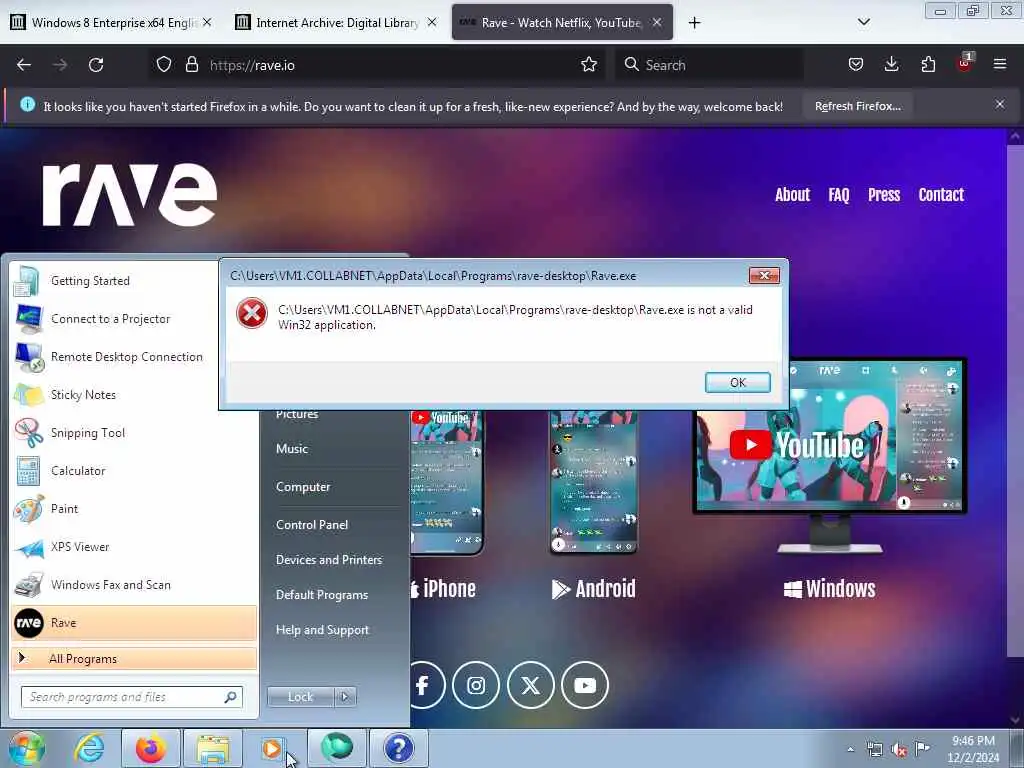Viewport: 1024px width, 768px height.
Task: Click the site padlock icon
Action: [191, 65]
